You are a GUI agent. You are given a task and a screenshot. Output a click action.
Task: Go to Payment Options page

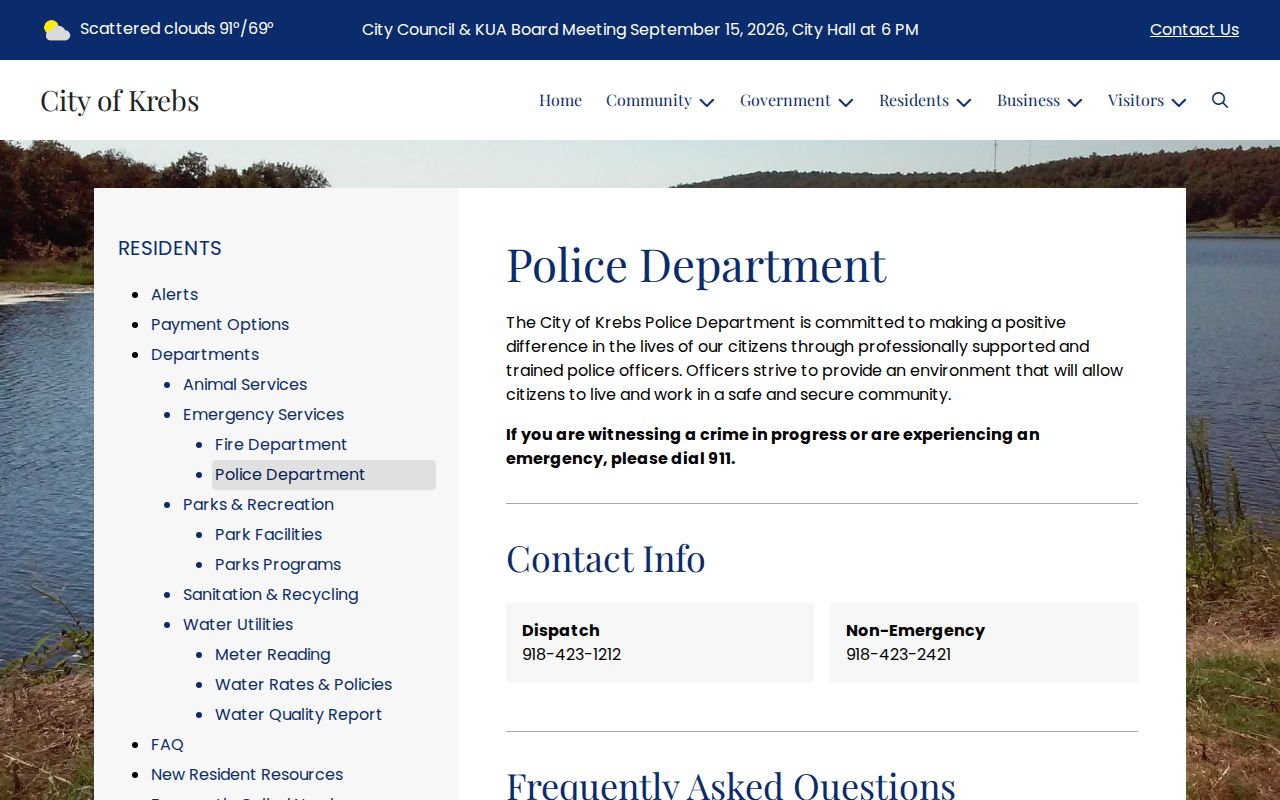click(x=220, y=324)
